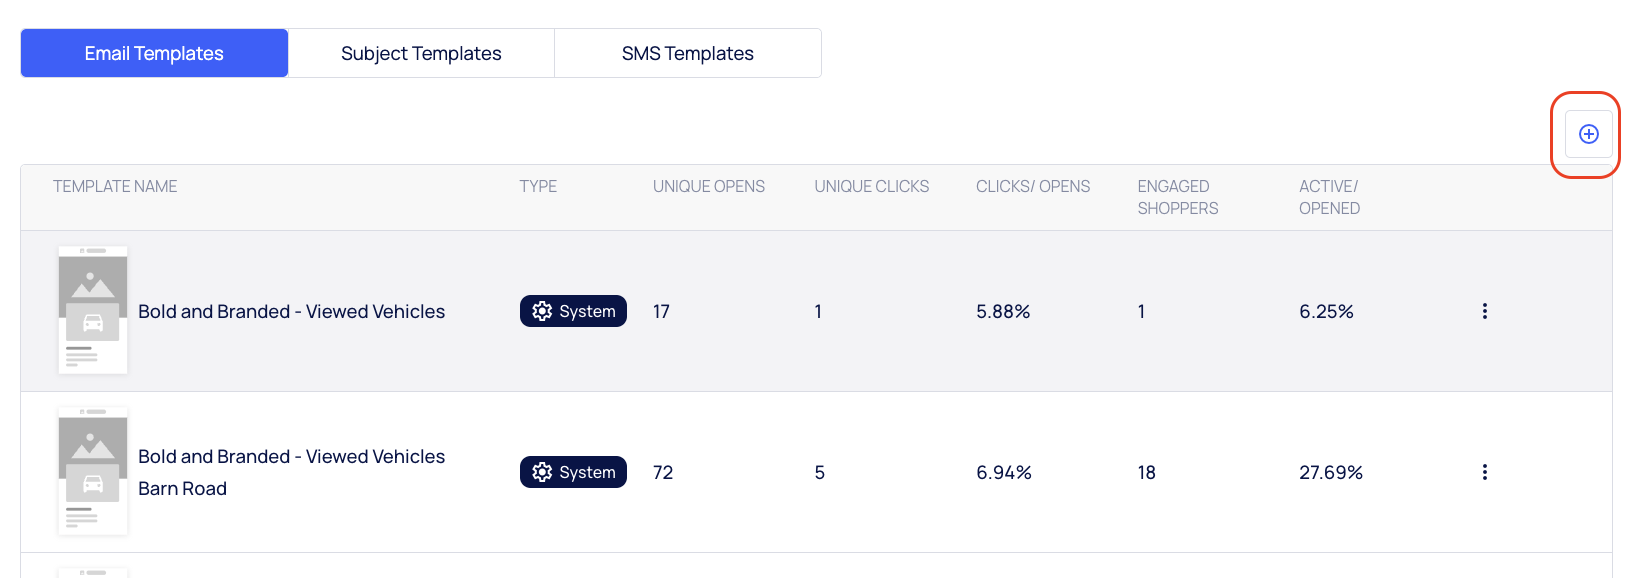Click the Active/Opened column header
This screenshot has height=578, width=1634.
(x=1329, y=197)
